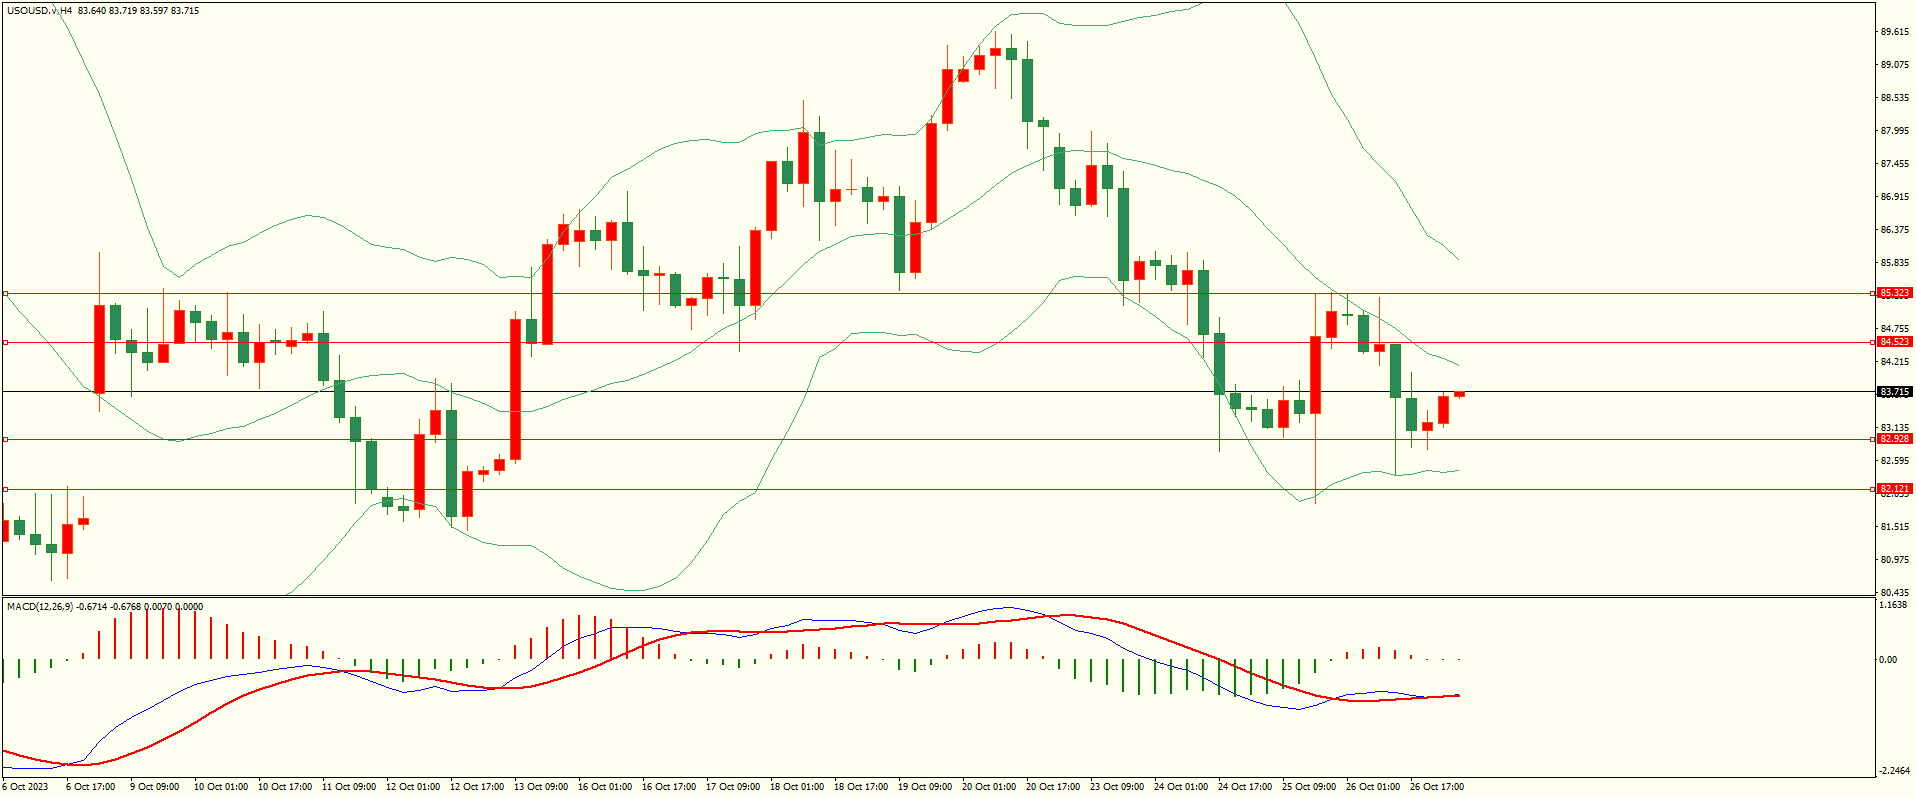Click the 6 Oct 2023 date label
1916x798 pixels.
pyautogui.click(x=26, y=787)
